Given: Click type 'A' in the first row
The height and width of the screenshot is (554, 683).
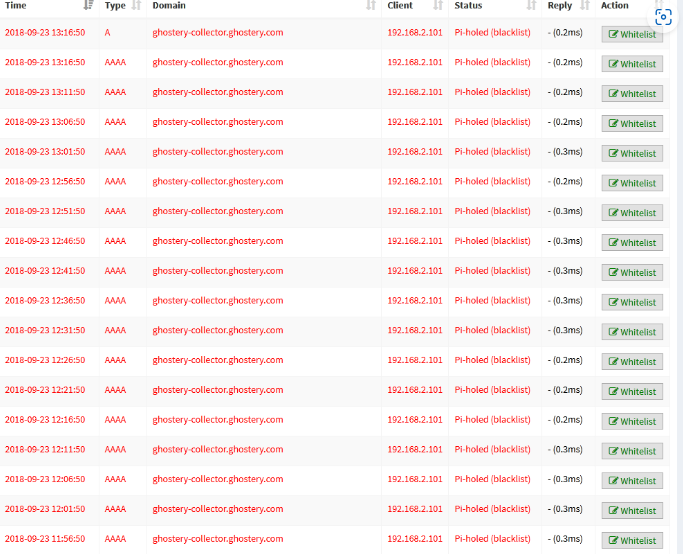Looking at the screenshot, I should click(x=107, y=32).
